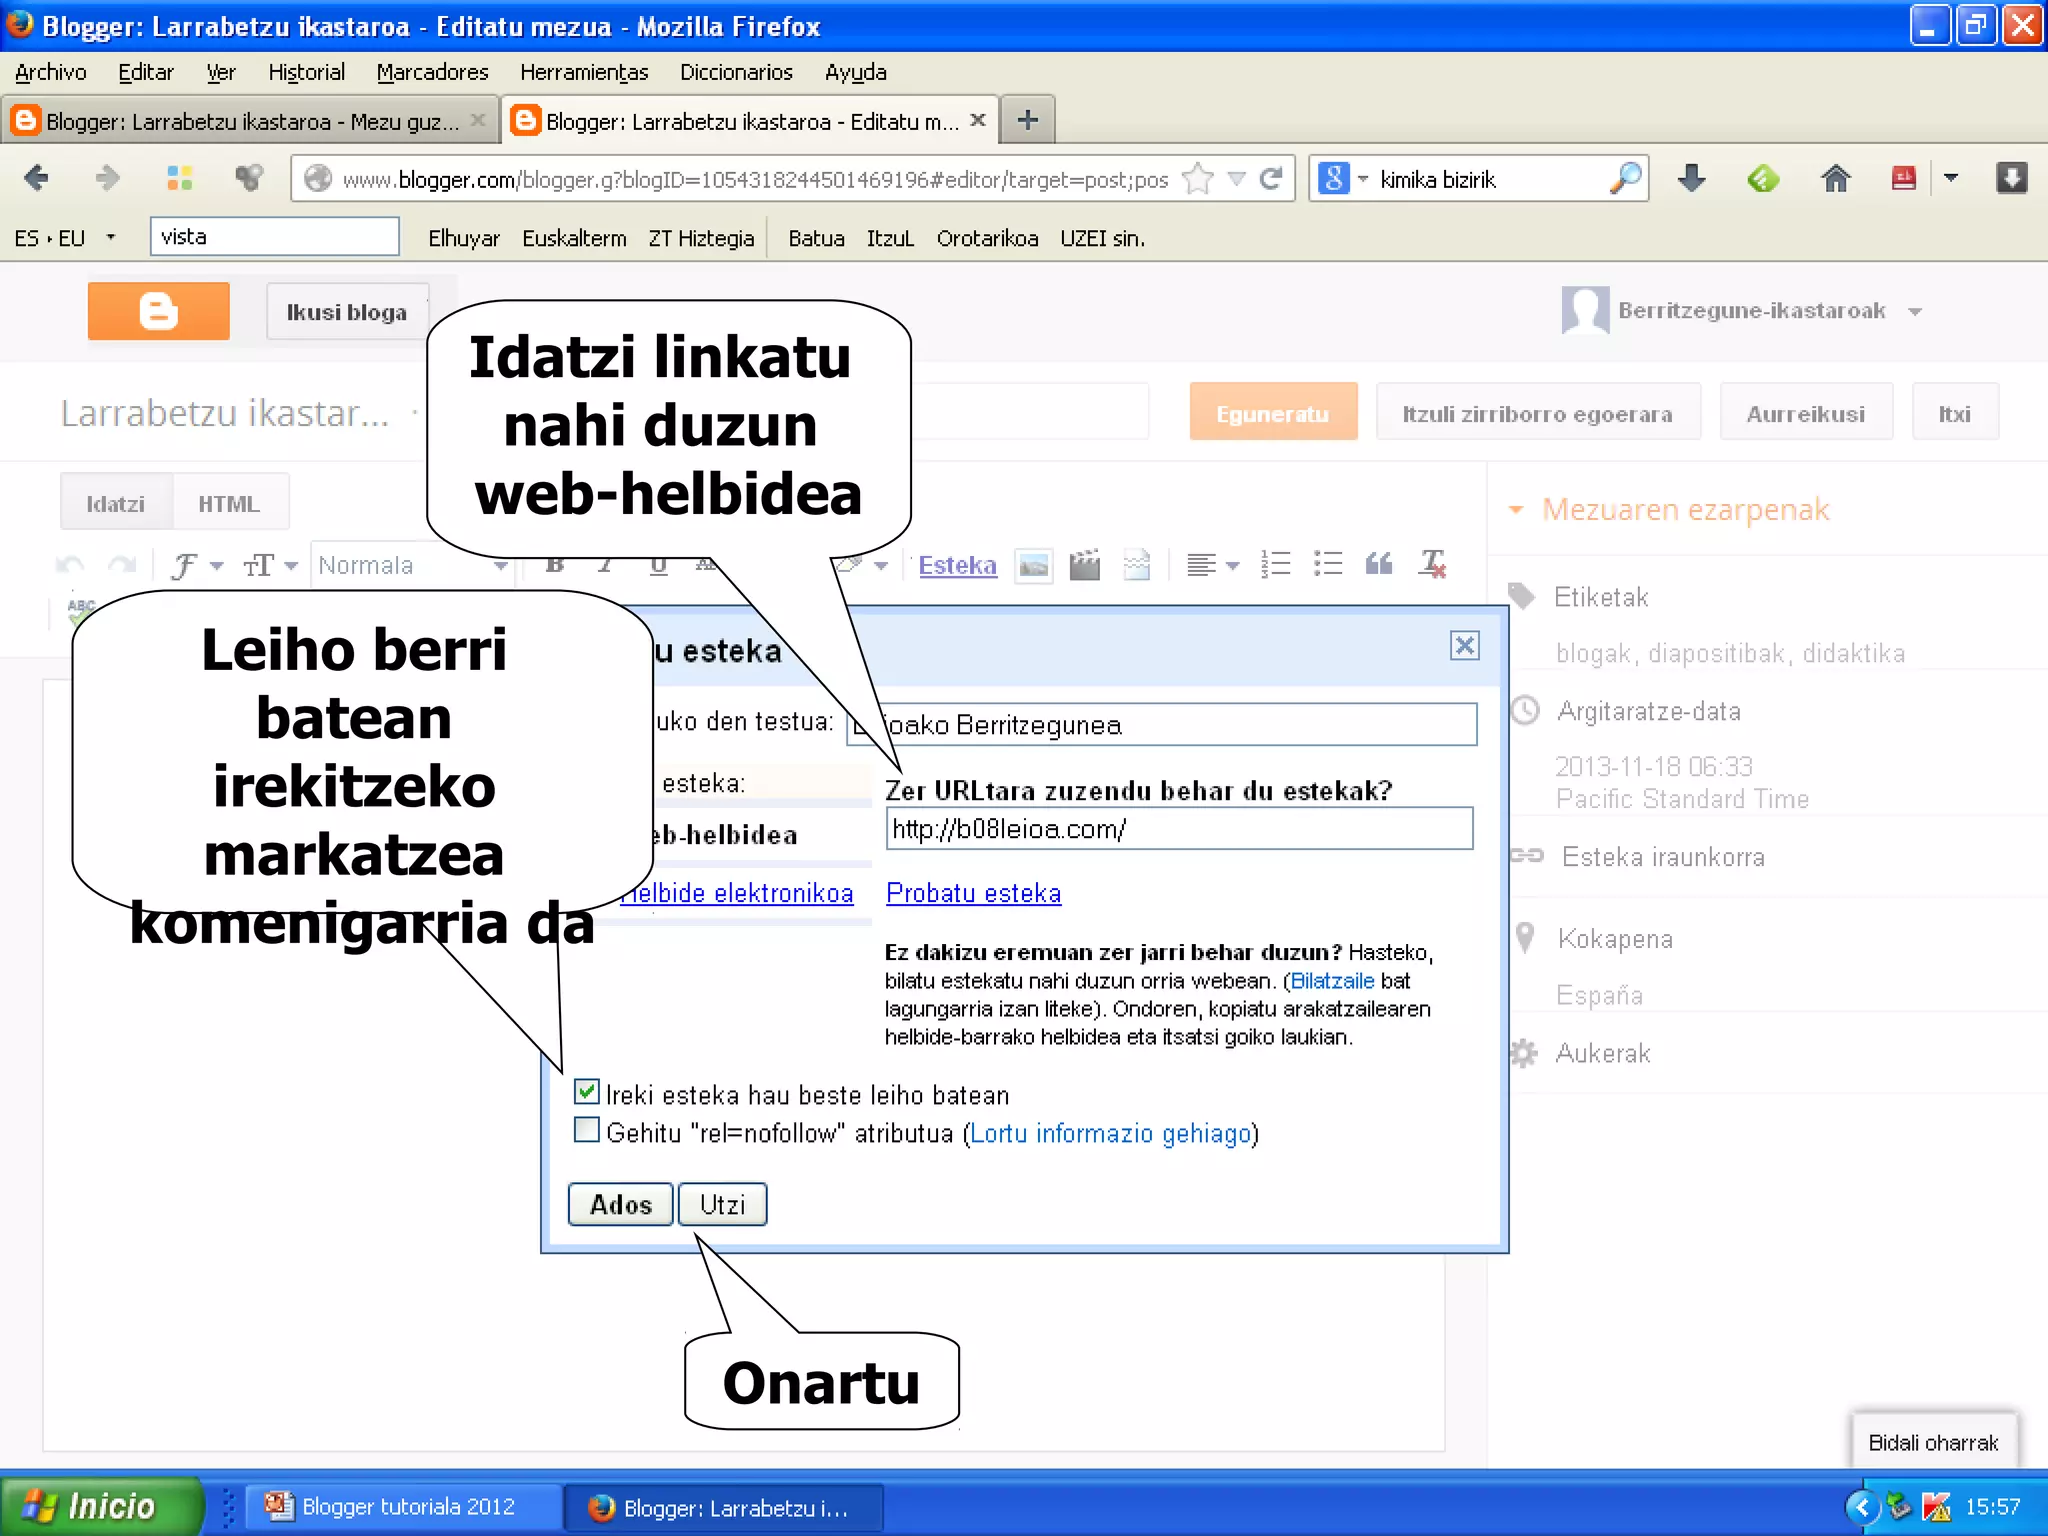Toggle bold text formatting

[555, 565]
